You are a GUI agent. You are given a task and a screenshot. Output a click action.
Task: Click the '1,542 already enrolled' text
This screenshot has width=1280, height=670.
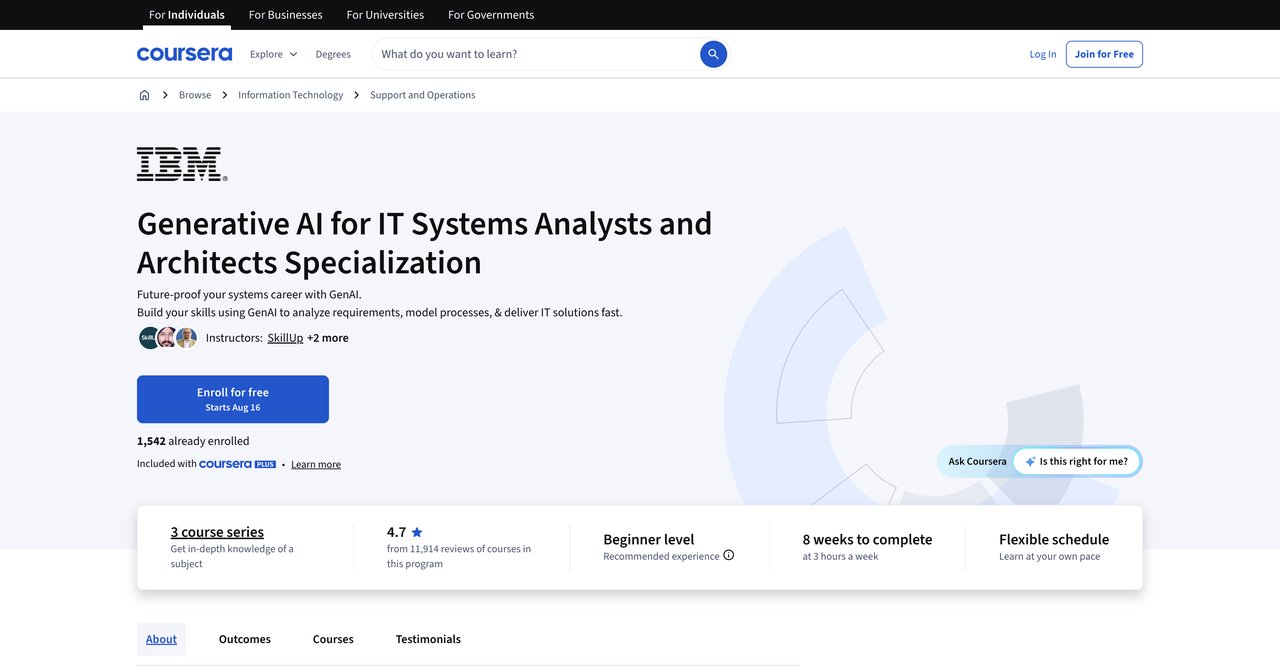193,441
